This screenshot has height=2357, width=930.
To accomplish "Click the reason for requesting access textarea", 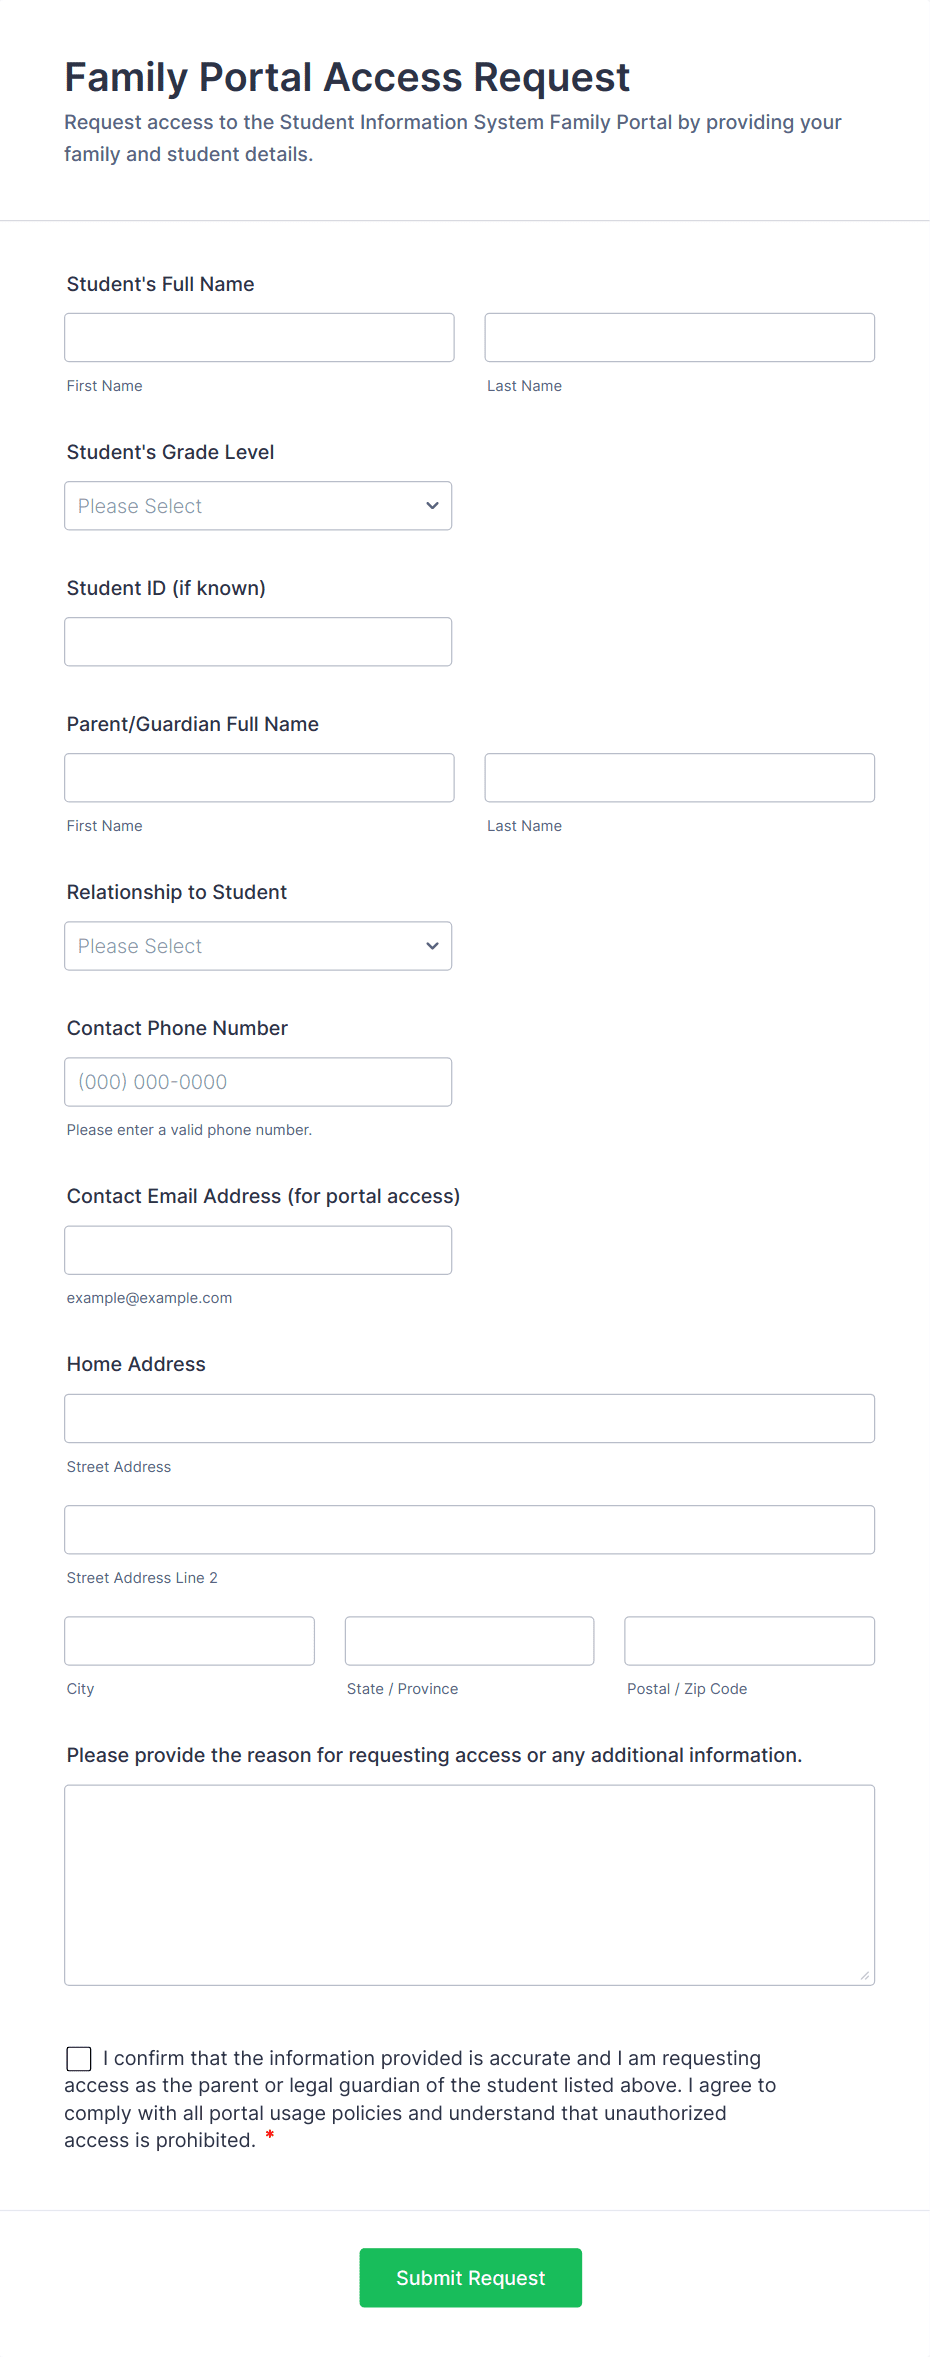I will (x=469, y=1885).
